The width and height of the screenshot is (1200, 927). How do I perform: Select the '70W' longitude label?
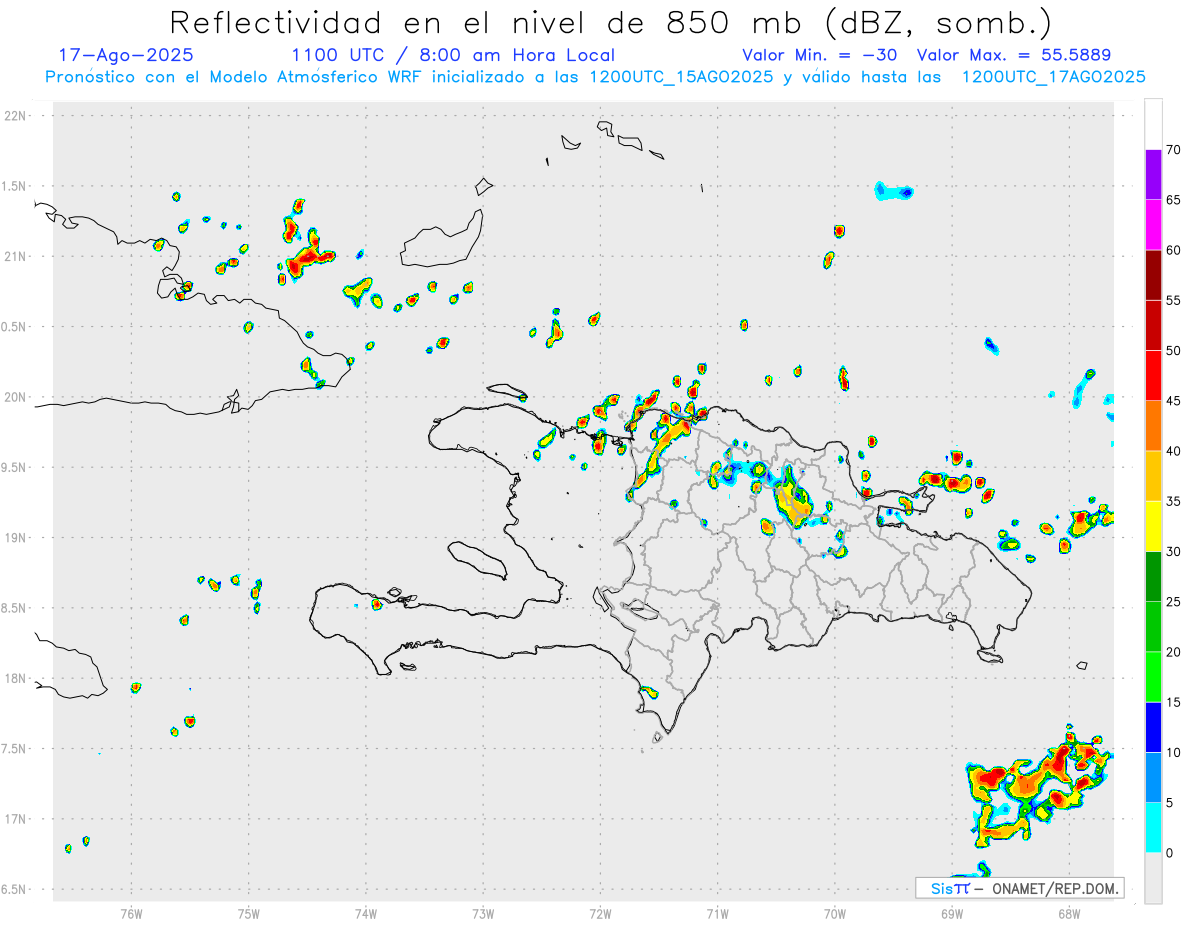[835, 914]
